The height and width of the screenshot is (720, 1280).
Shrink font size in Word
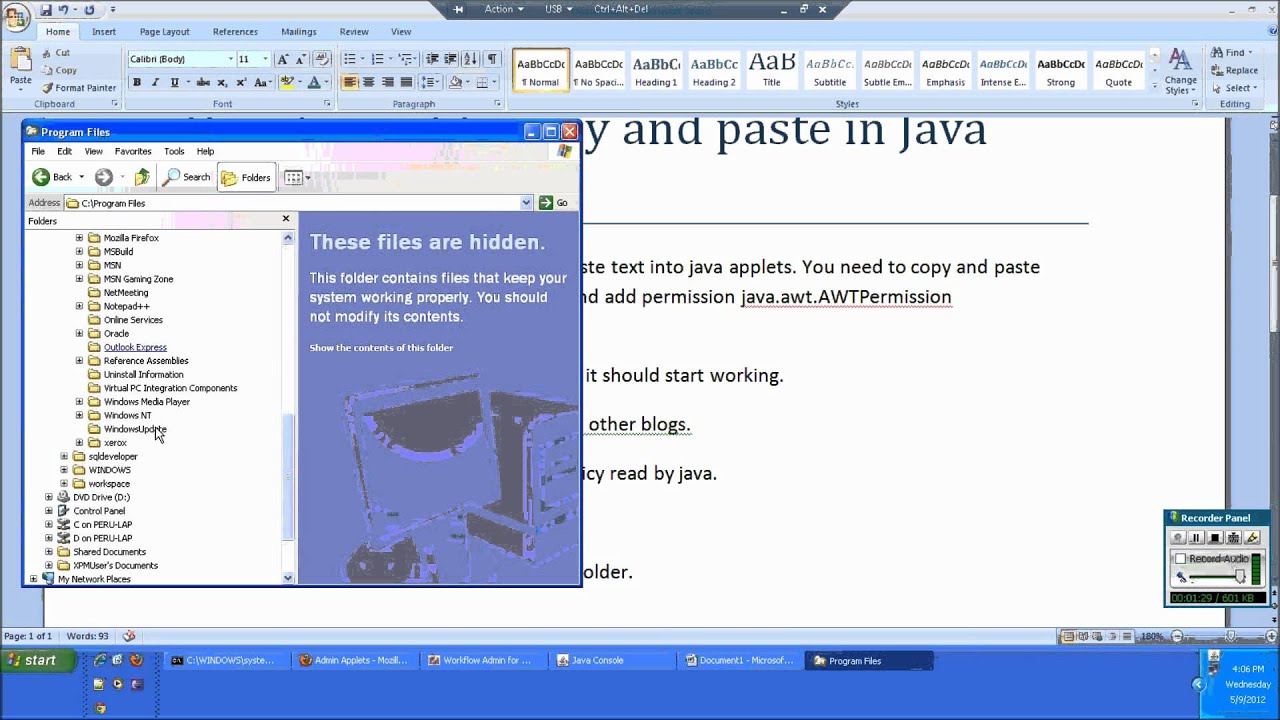tap(300, 59)
